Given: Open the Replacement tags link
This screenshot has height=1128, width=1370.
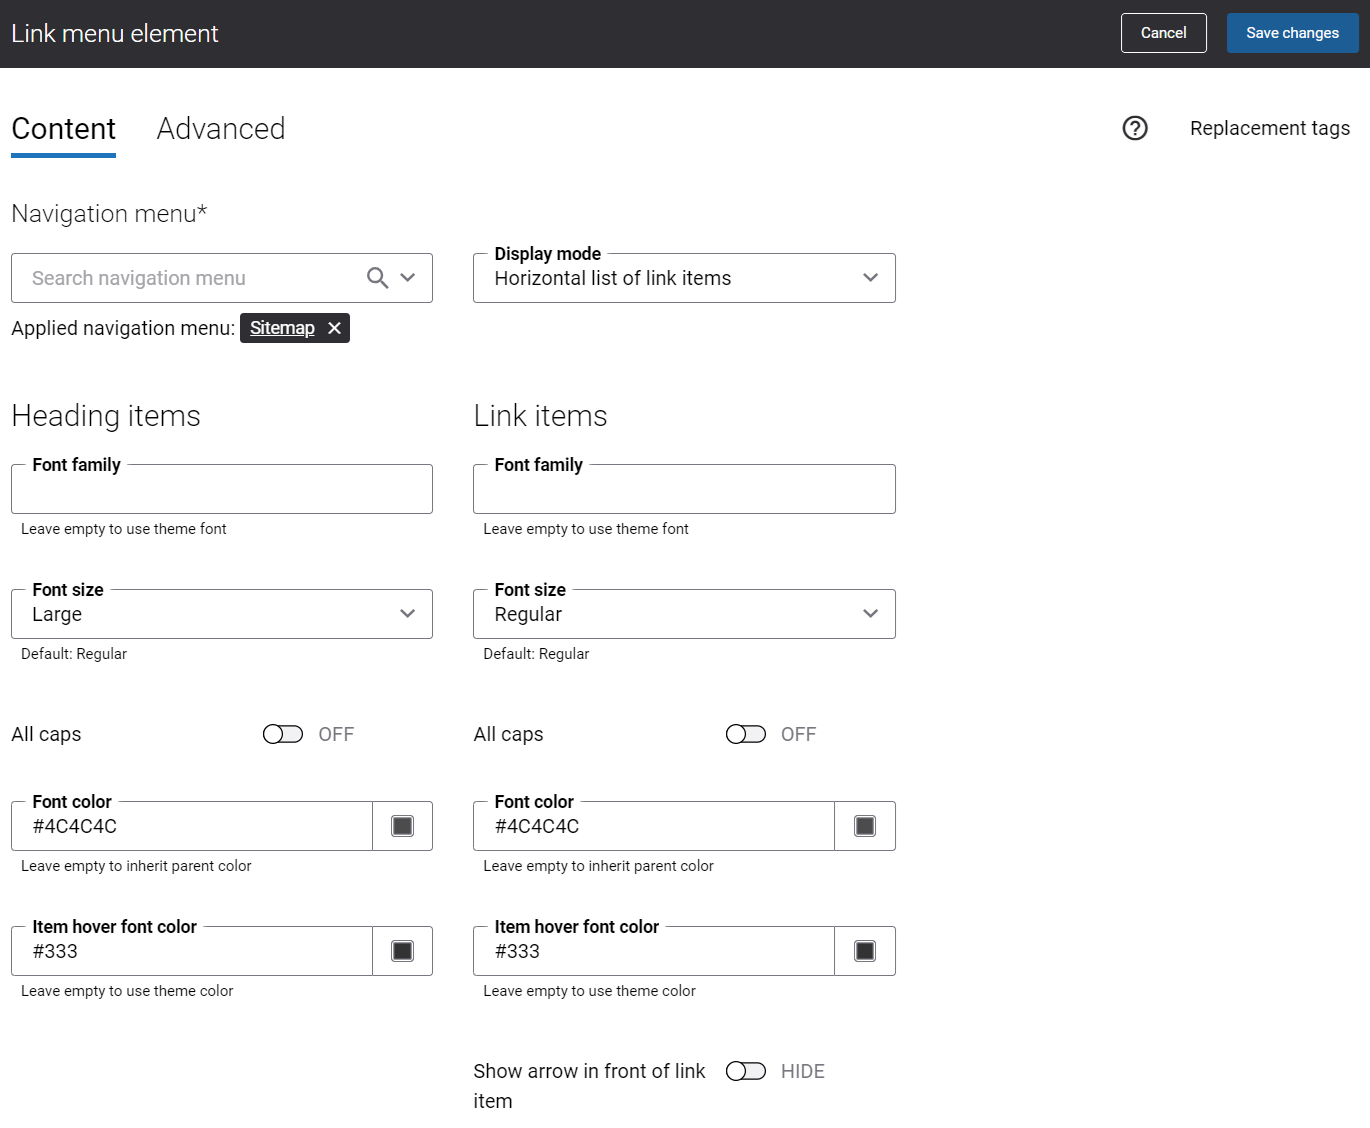Looking at the screenshot, I should click(x=1269, y=128).
